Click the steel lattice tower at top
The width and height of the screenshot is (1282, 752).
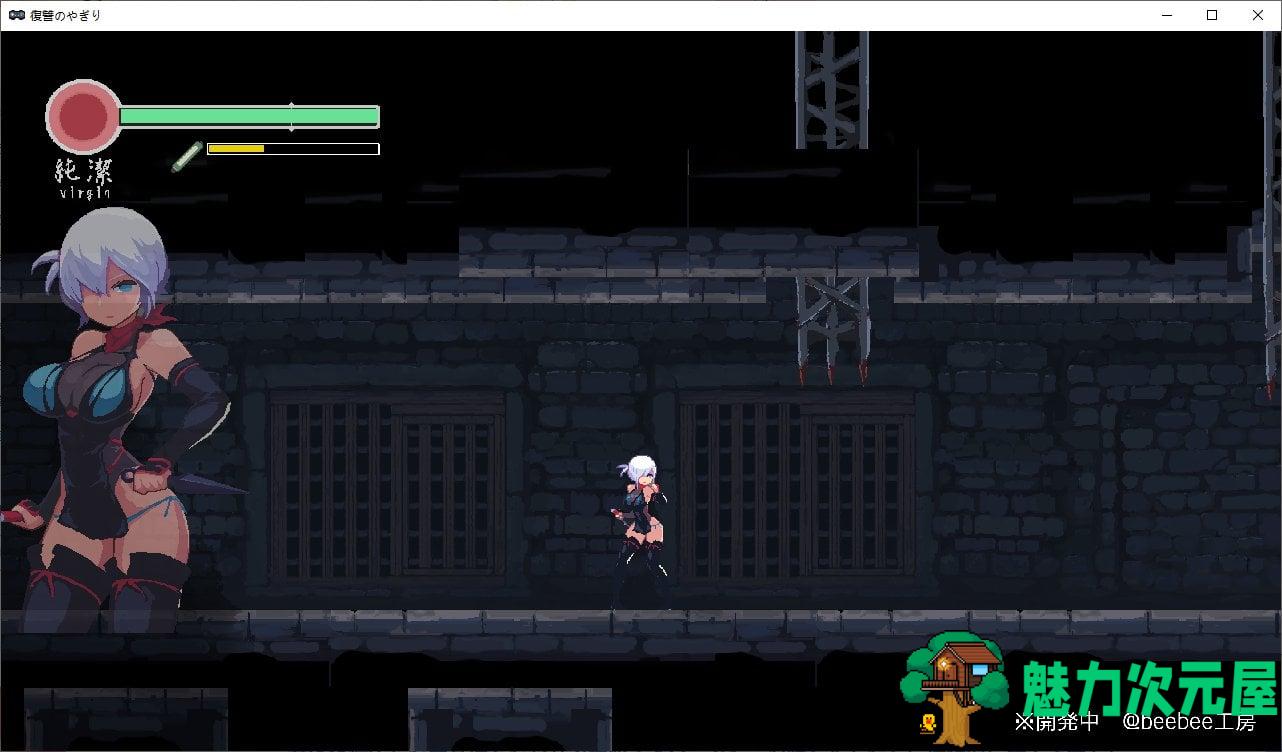(832, 90)
